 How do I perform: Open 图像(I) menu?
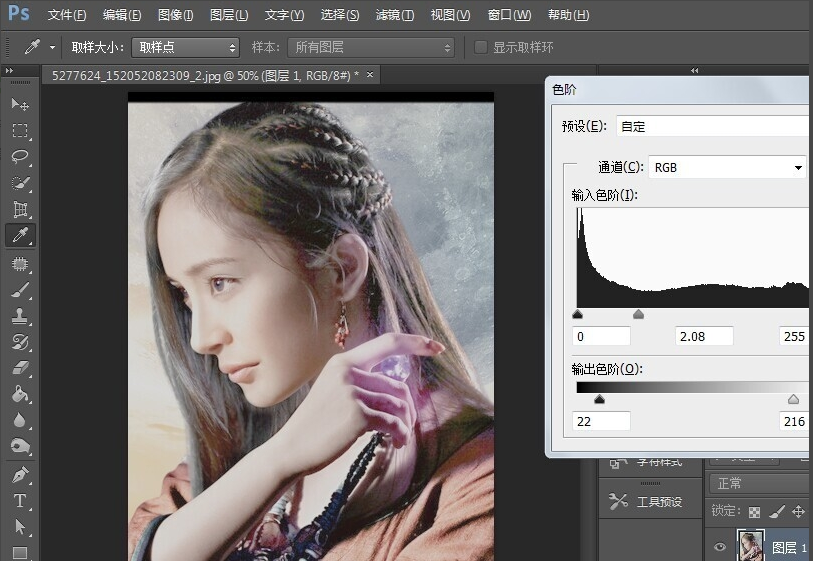tap(175, 15)
